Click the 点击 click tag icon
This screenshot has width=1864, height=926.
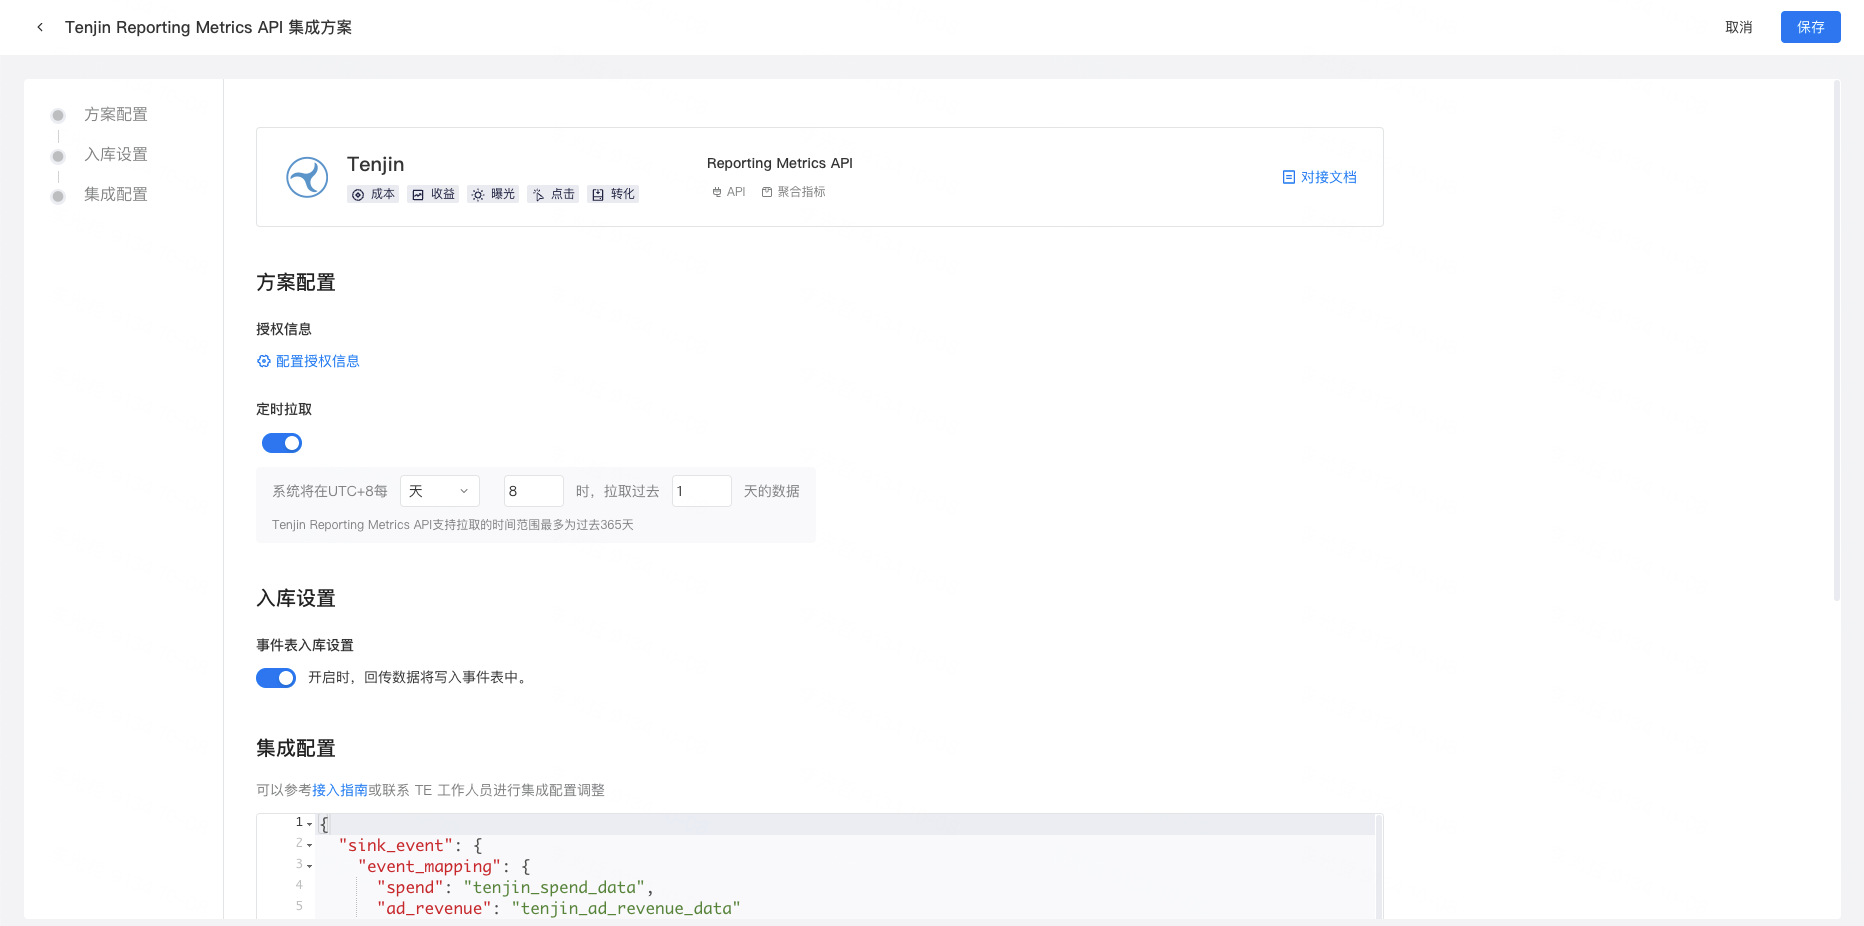pos(538,194)
